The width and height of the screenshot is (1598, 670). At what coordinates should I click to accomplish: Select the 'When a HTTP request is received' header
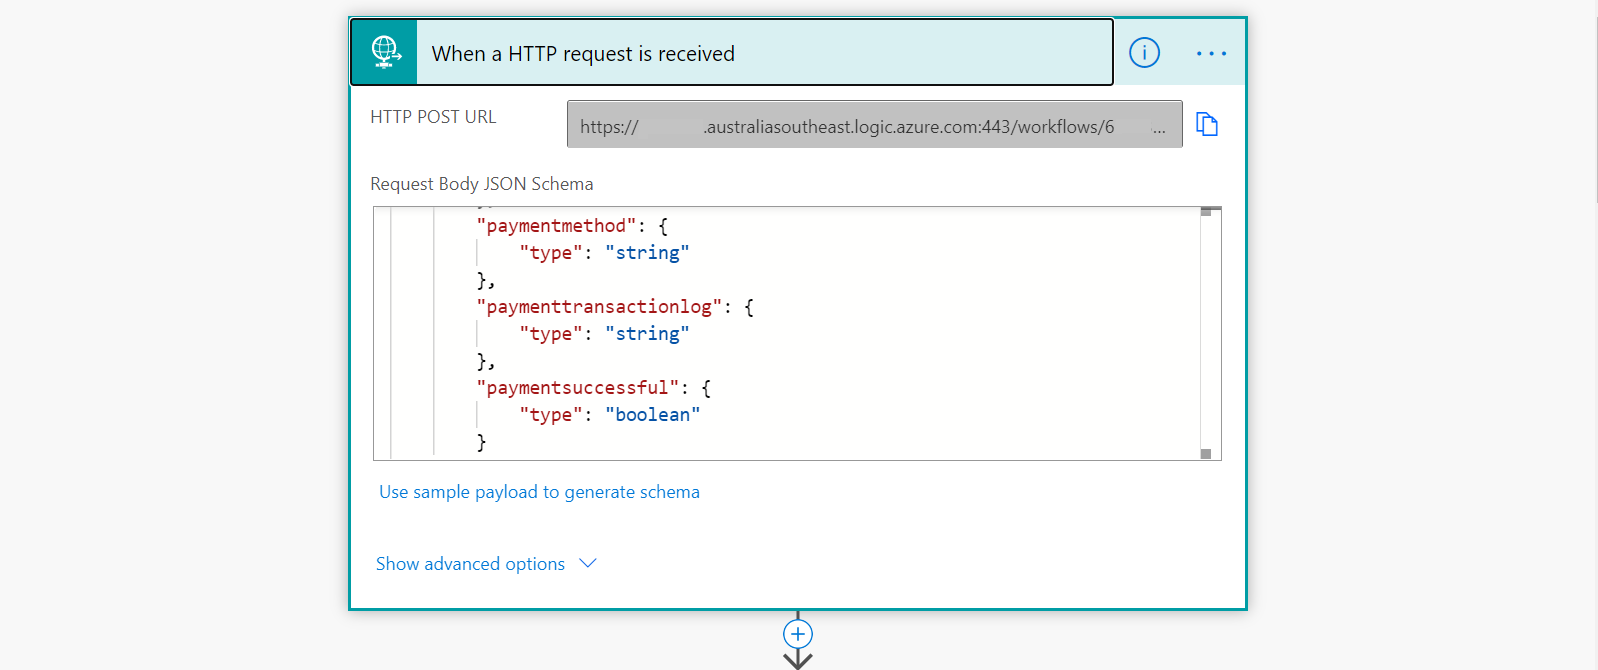click(583, 54)
